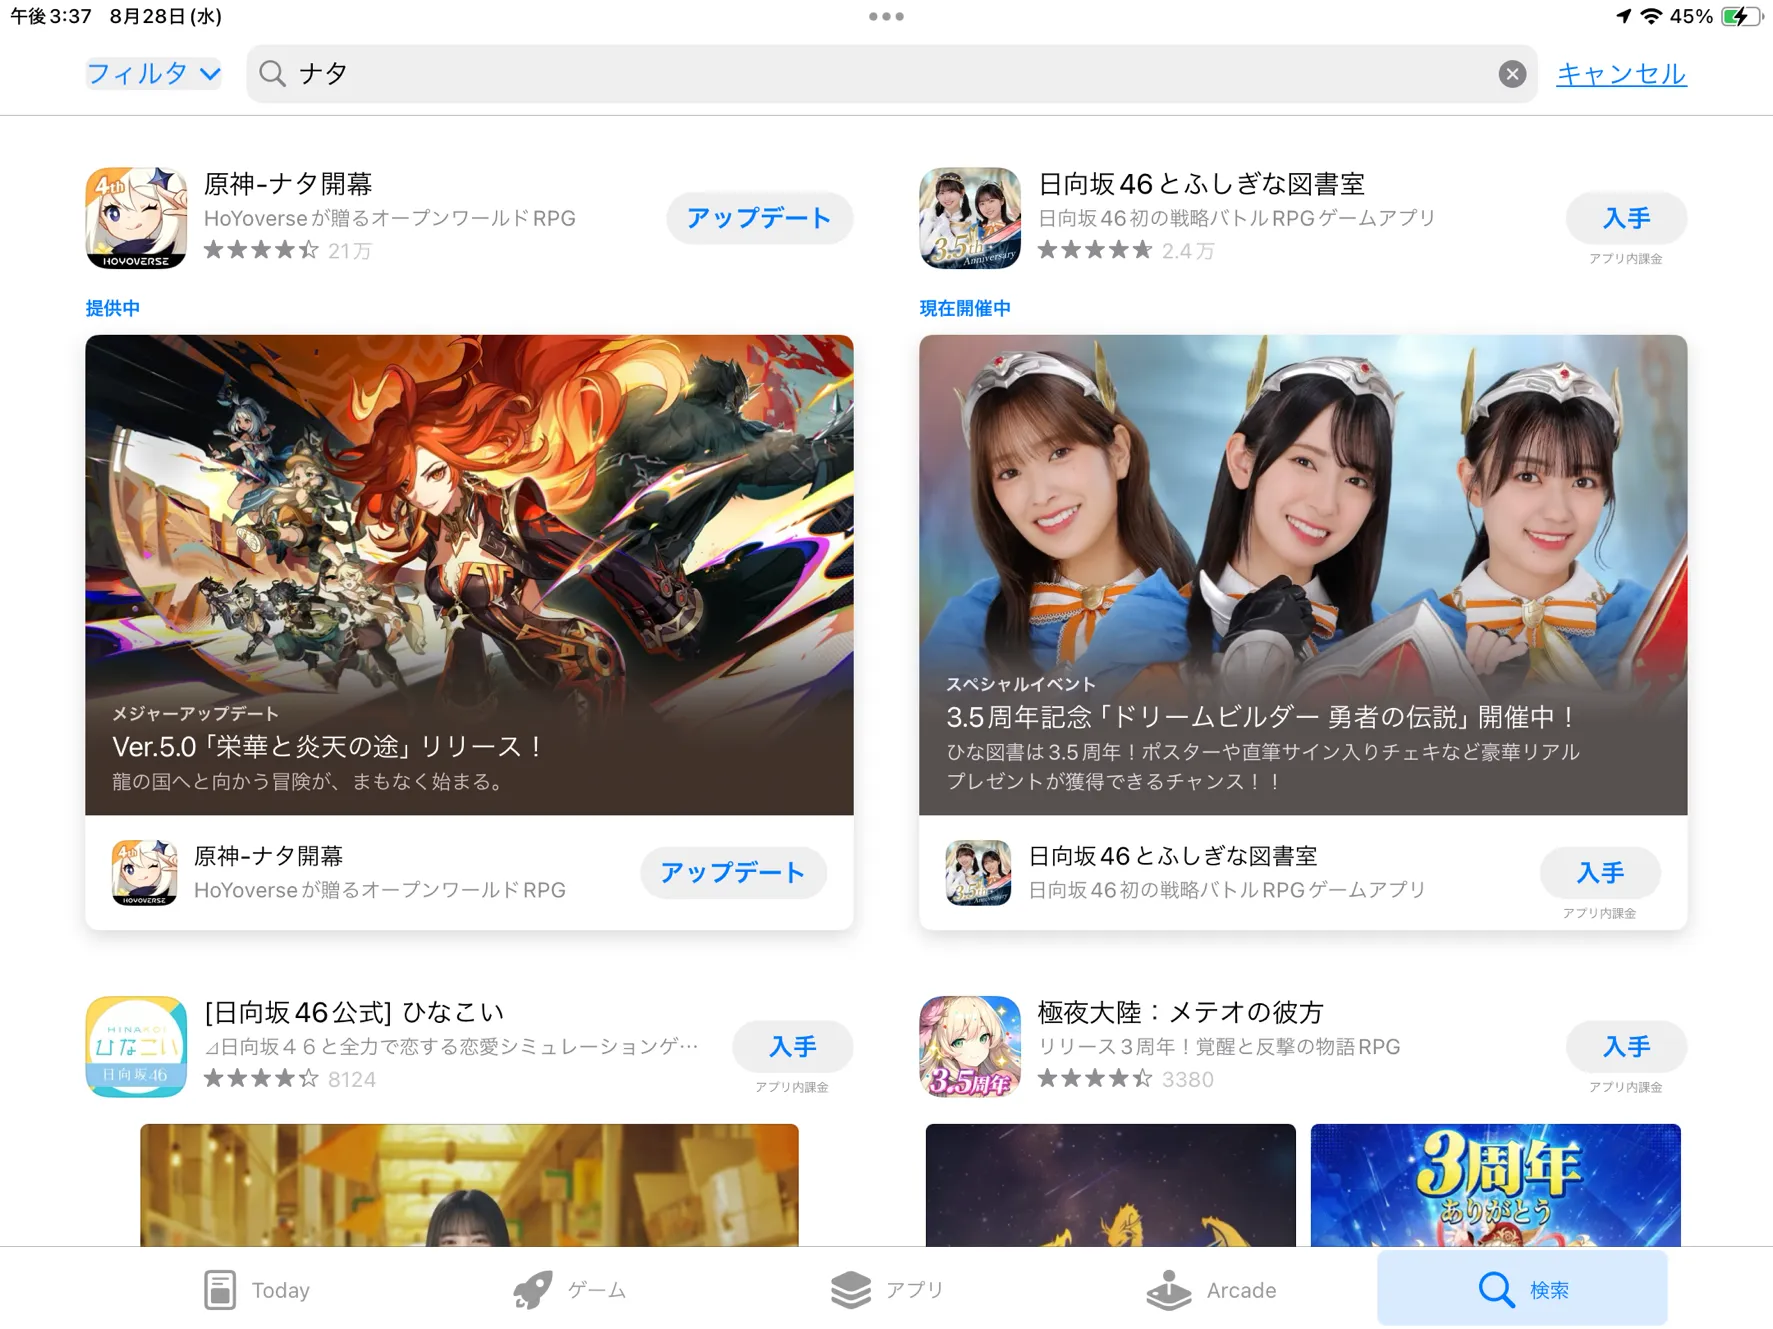1773x1329 pixels.
Task: Tap the Wi-Fi icon in the status bar
Action: 1651,16
